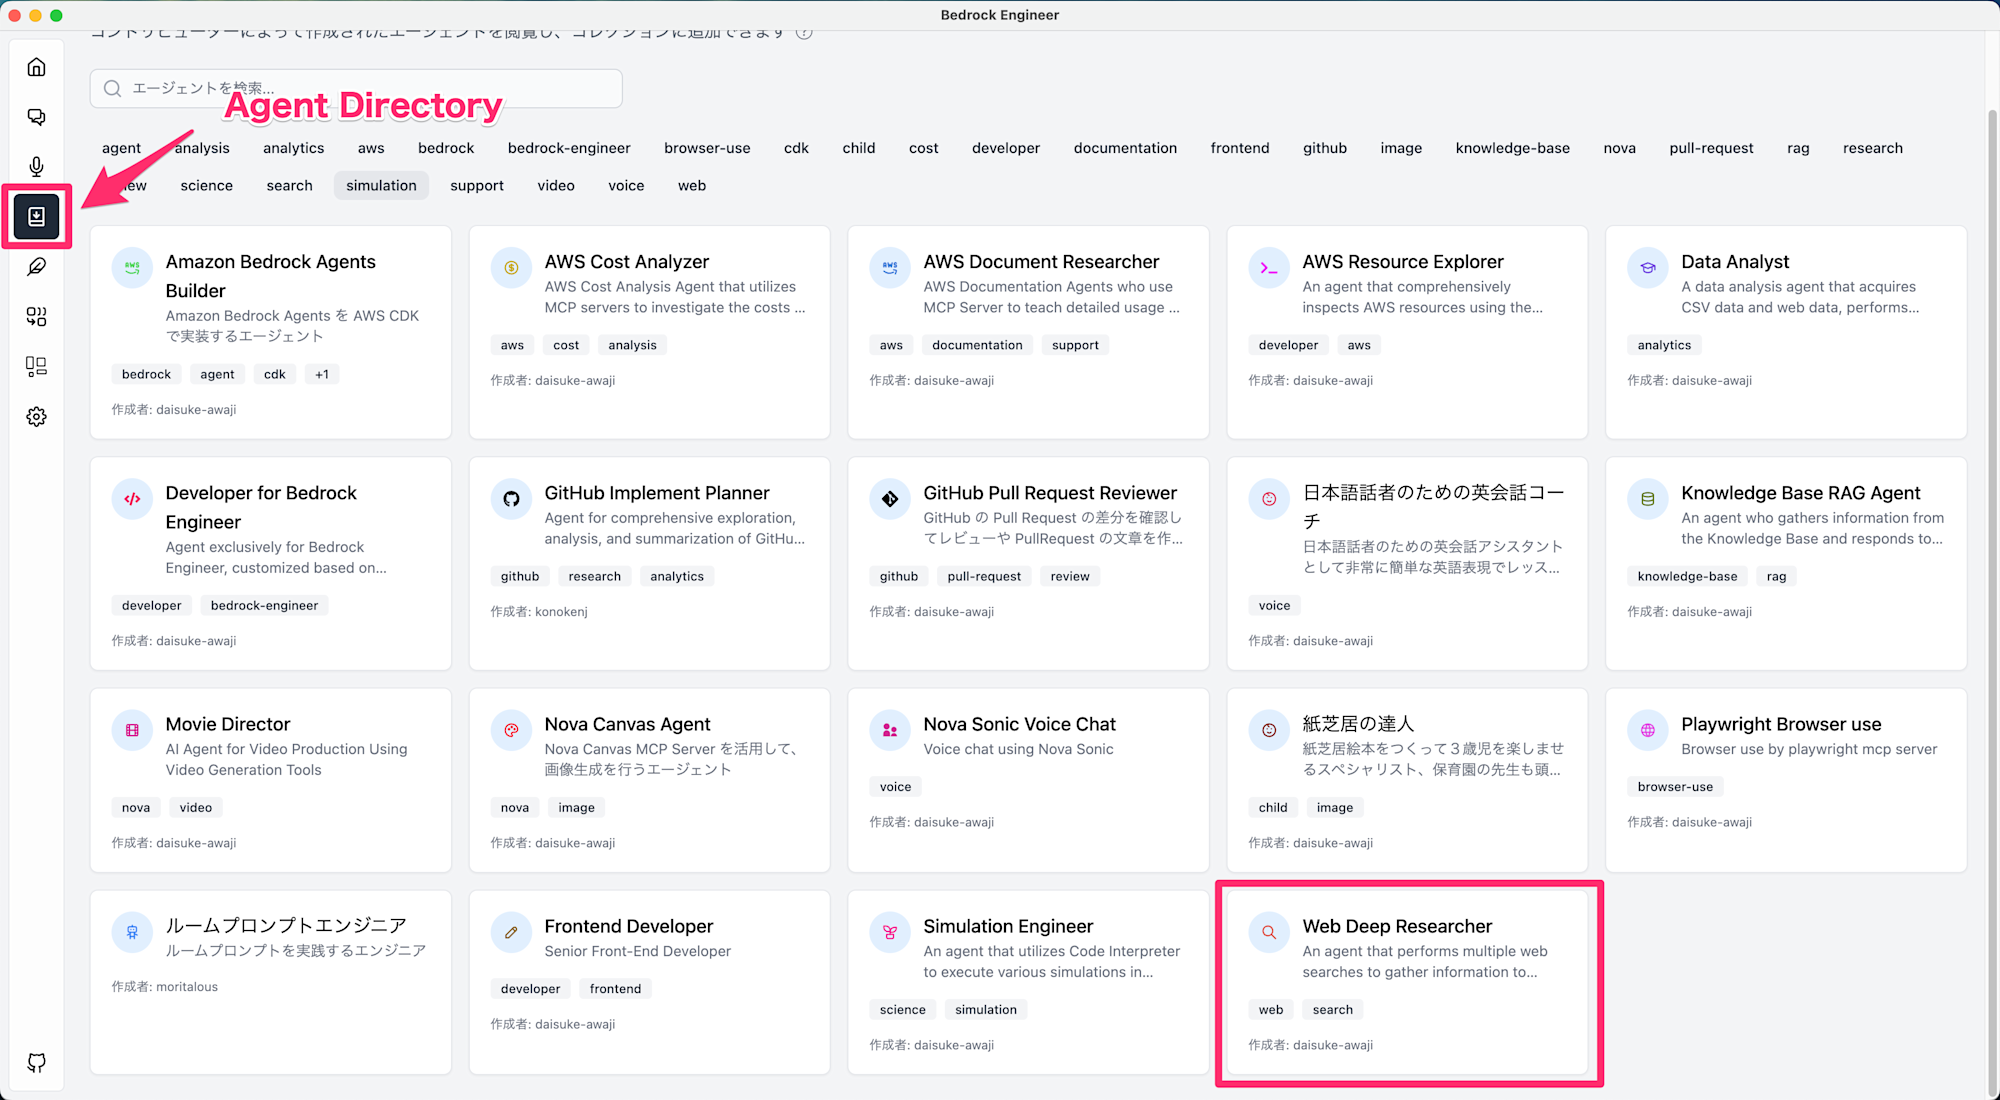Filter by the pull-request tag
The width and height of the screenshot is (2000, 1100).
(1711, 148)
